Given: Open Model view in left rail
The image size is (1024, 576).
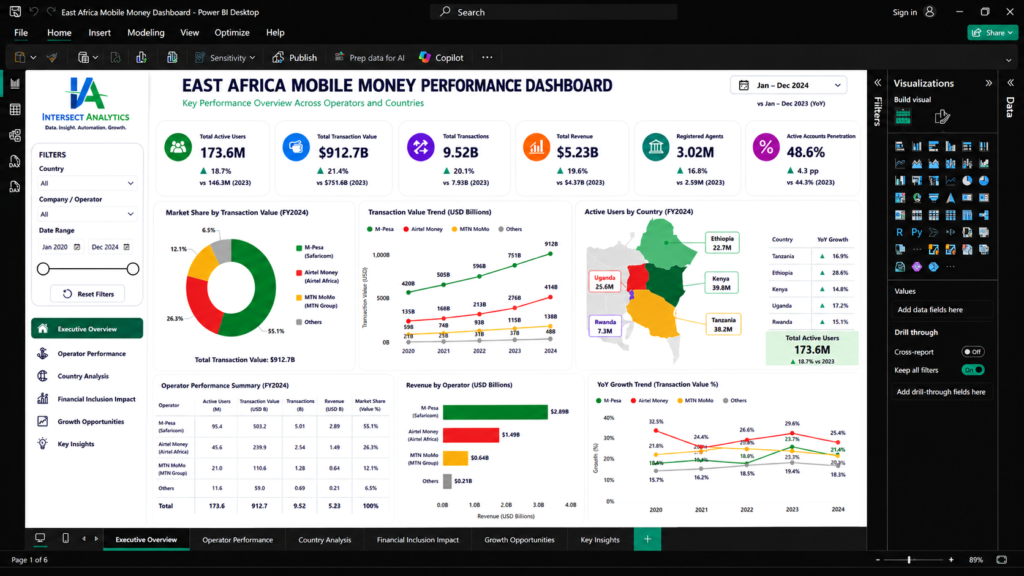Looking at the screenshot, I should (x=15, y=136).
